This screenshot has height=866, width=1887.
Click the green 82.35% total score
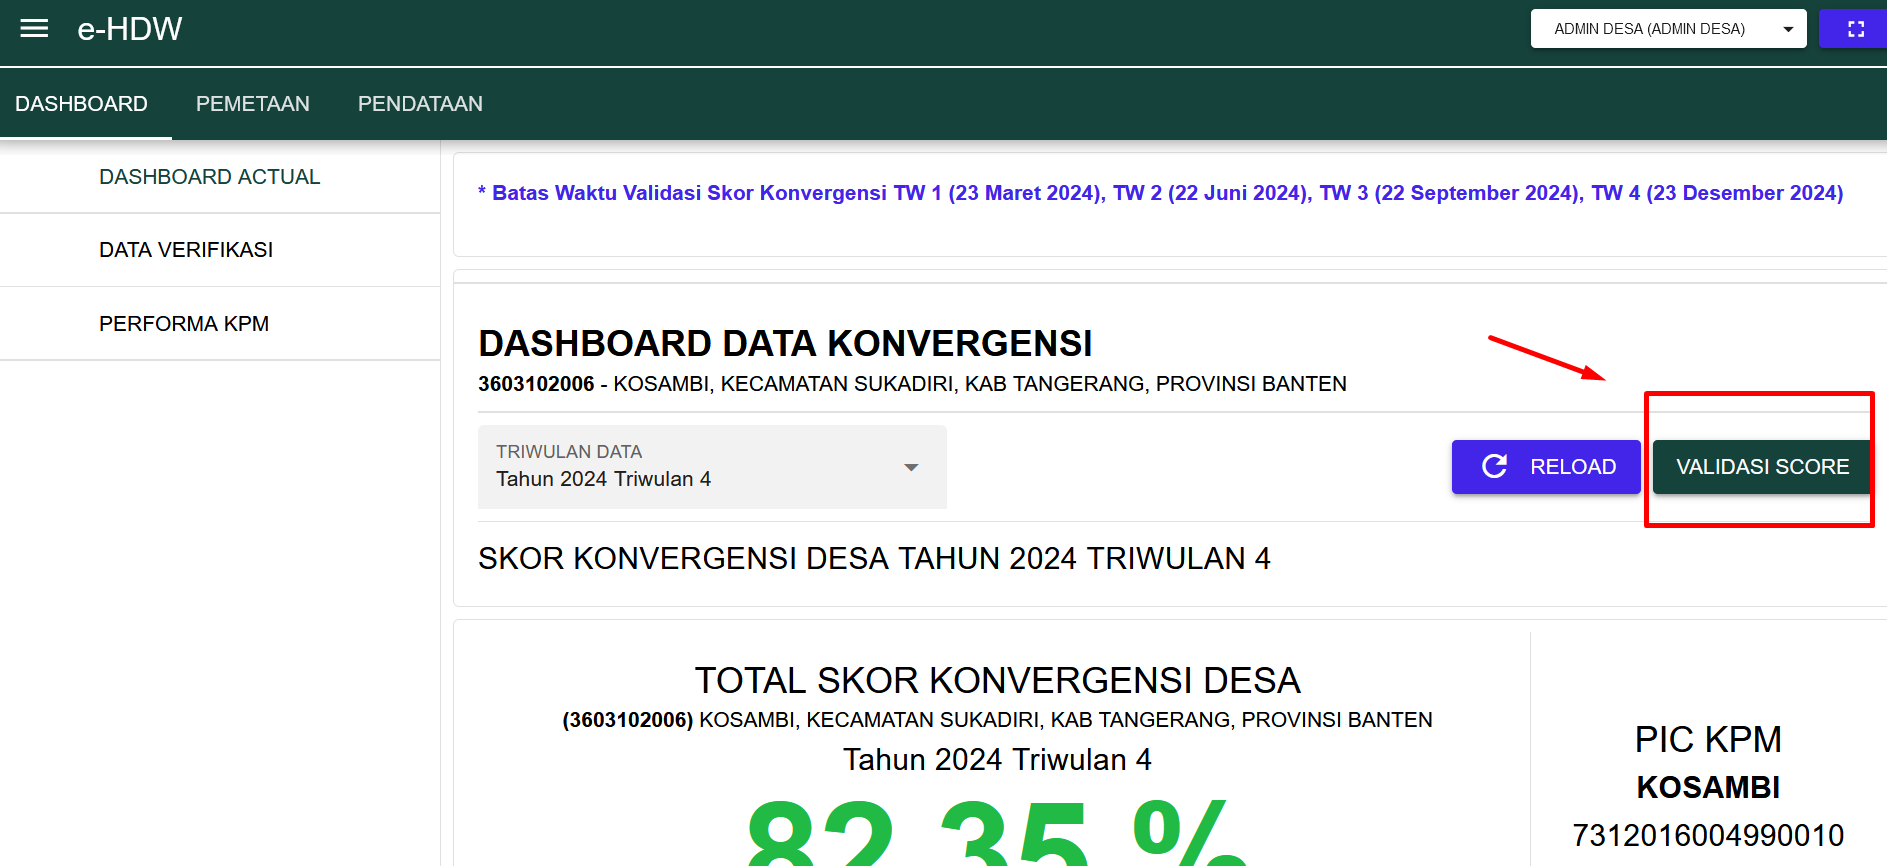pyautogui.click(x=995, y=835)
